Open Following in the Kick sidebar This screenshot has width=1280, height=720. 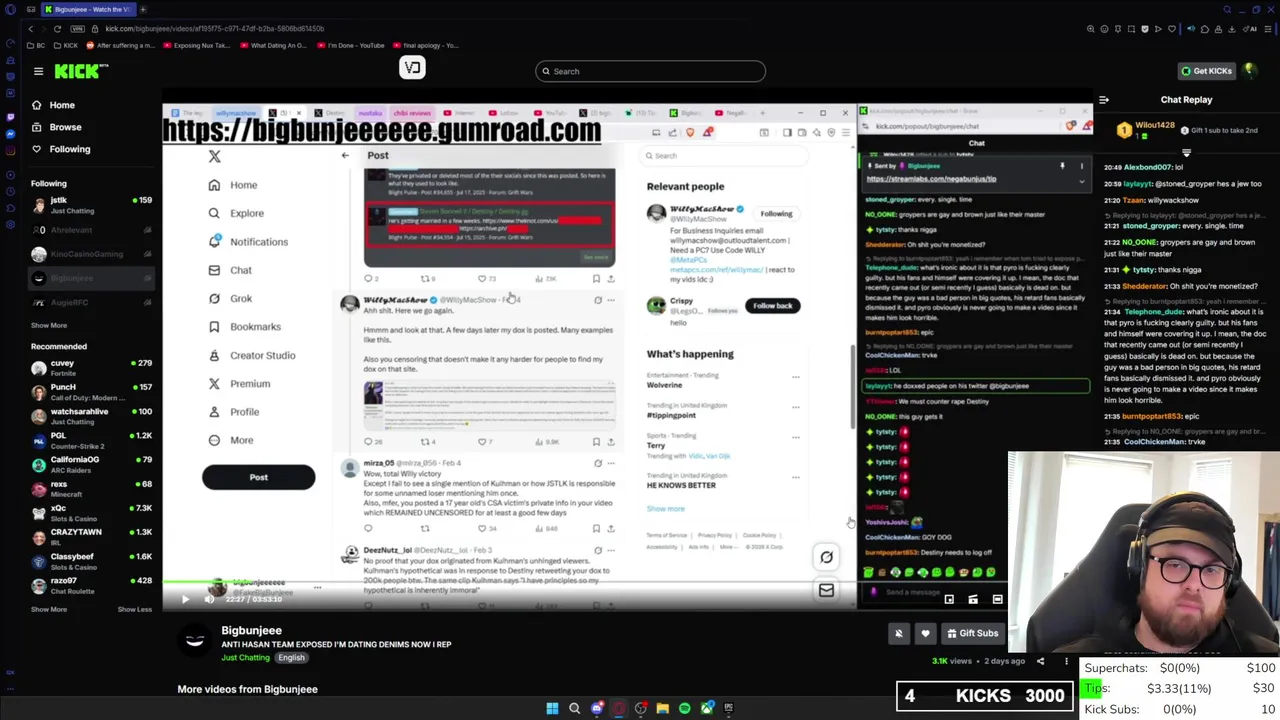[x=69, y=149]
